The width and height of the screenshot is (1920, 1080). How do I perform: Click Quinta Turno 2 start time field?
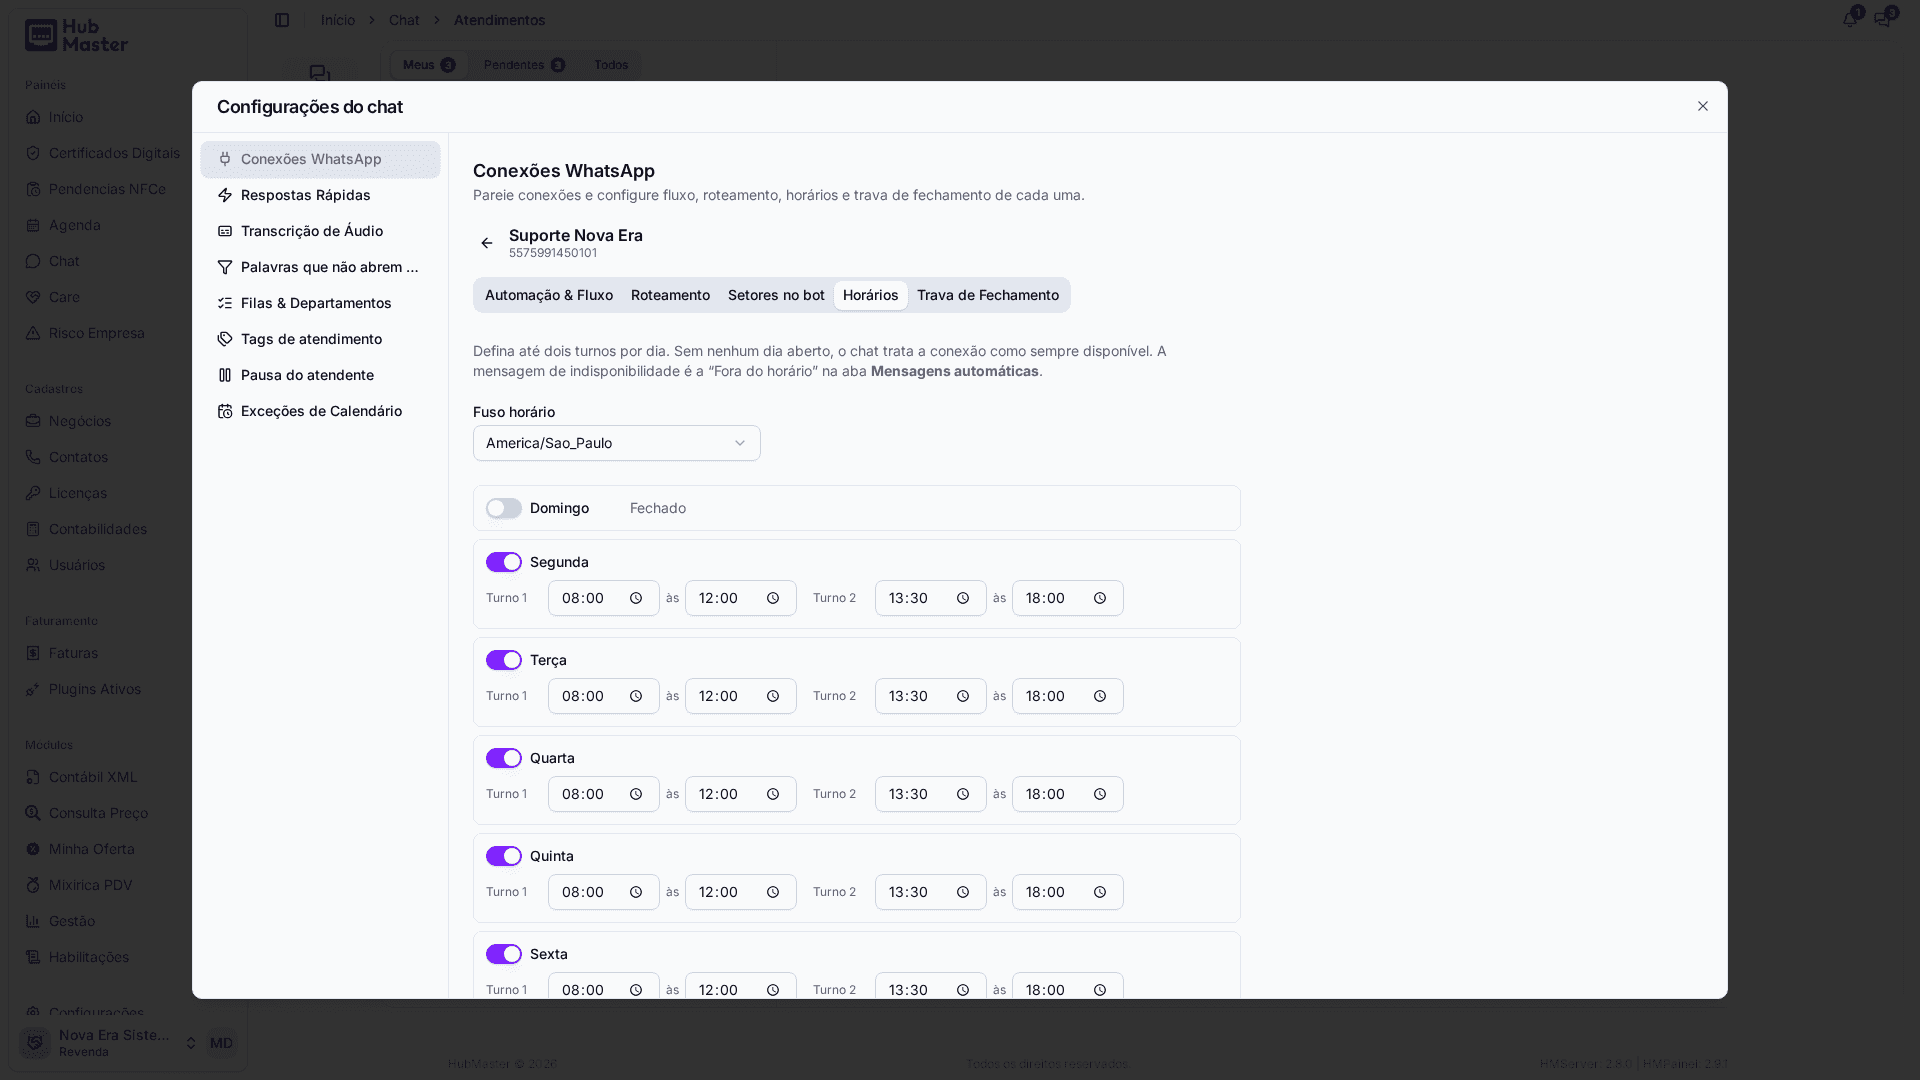(x=931, y=892)
